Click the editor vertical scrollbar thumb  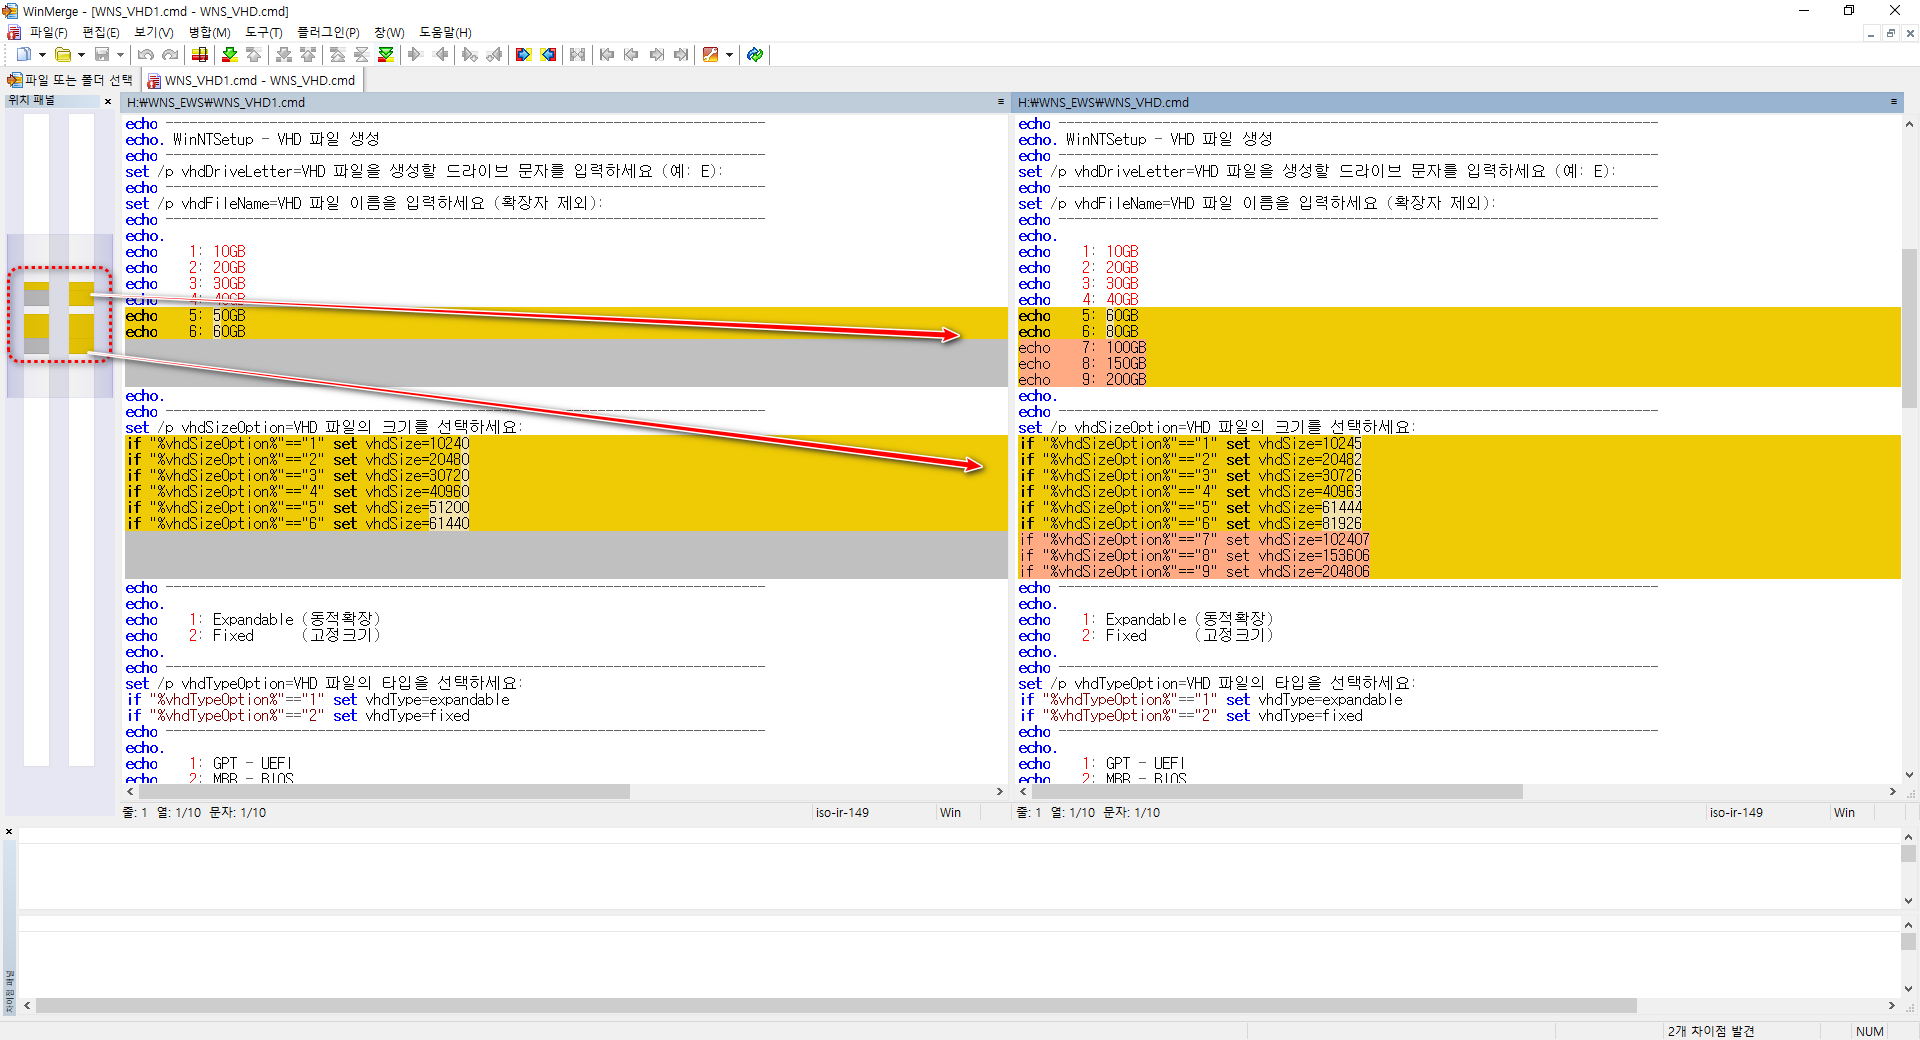pos(1909,328)
